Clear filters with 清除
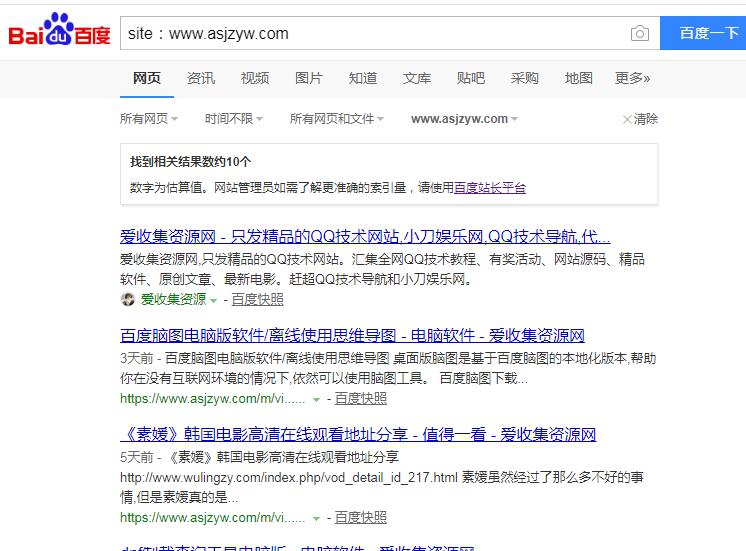 [x=640, y=118]
